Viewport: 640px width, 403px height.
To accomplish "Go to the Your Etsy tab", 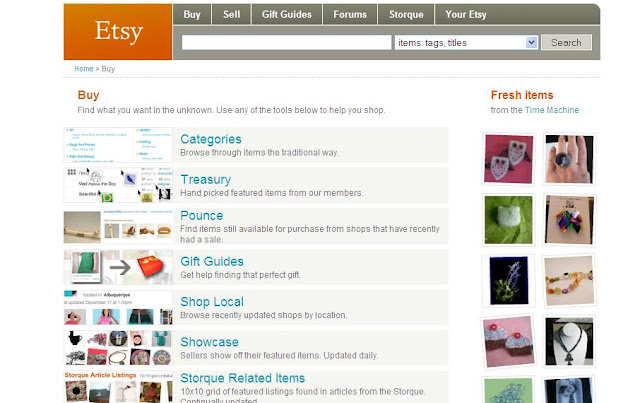I will coord(466,14).
